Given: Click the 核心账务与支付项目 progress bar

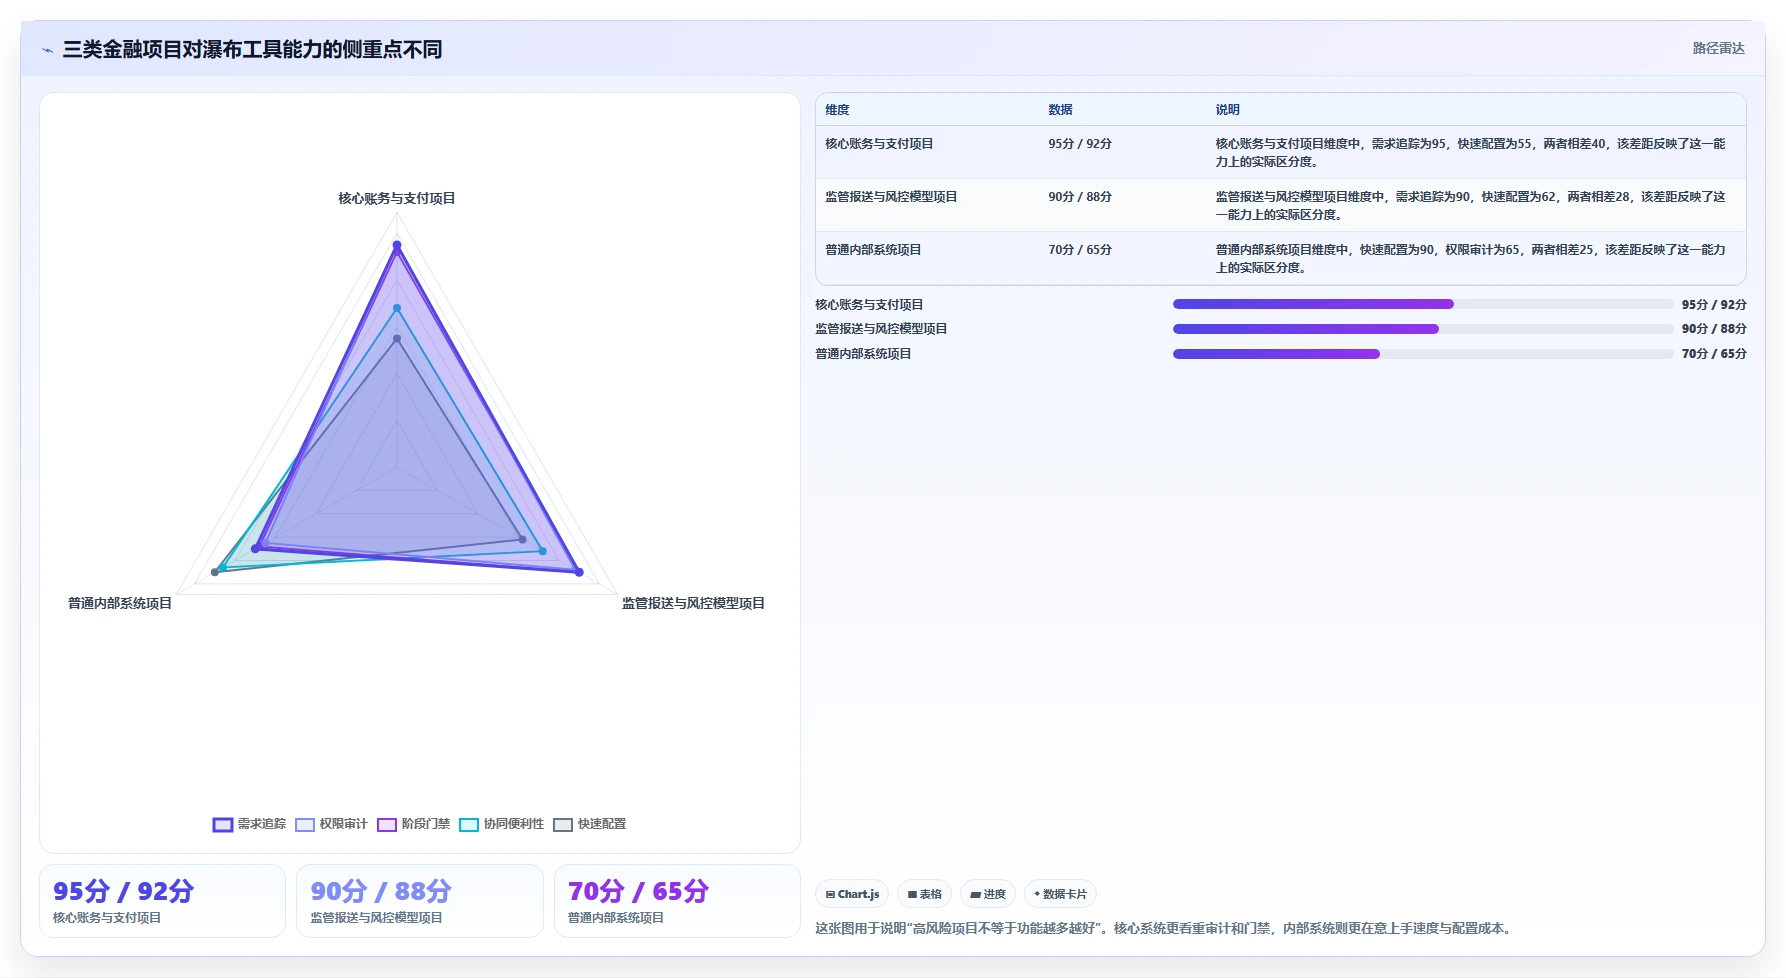Looking at the screenshot, I should 1422,304.
